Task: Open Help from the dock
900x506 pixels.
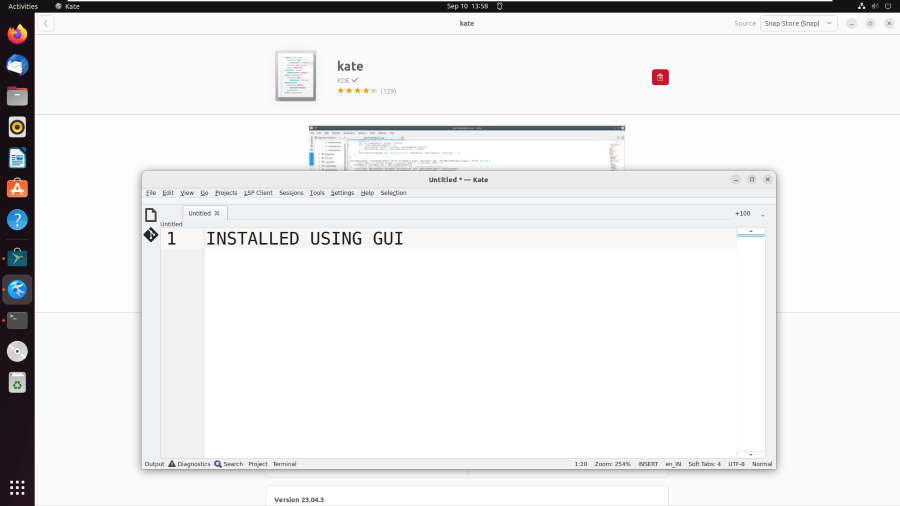Action: (x=17, y=220)
